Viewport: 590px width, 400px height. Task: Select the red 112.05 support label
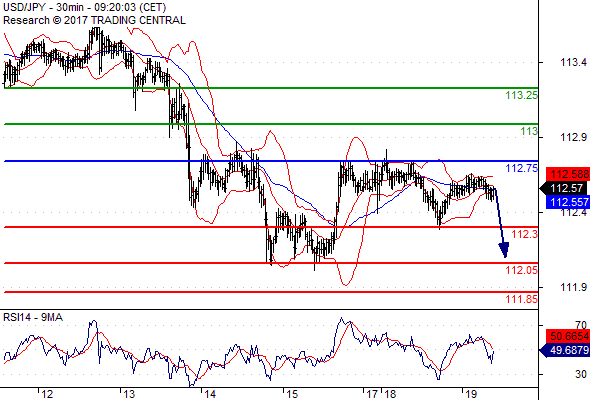point(521,270)
